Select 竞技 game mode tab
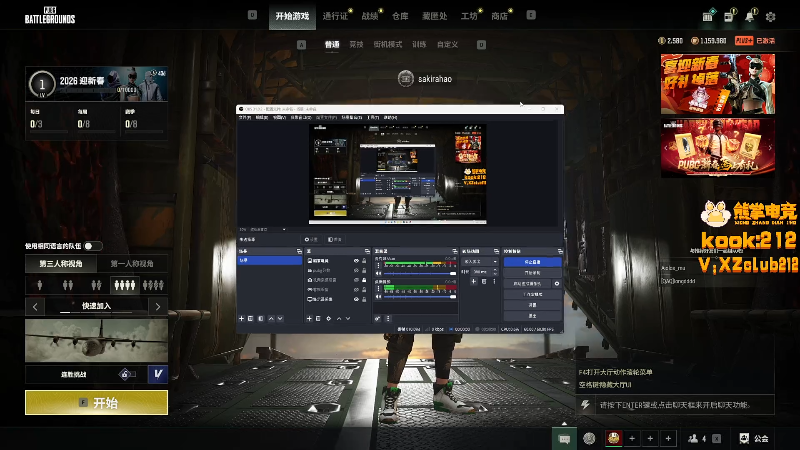 click(x=356, y=44)
